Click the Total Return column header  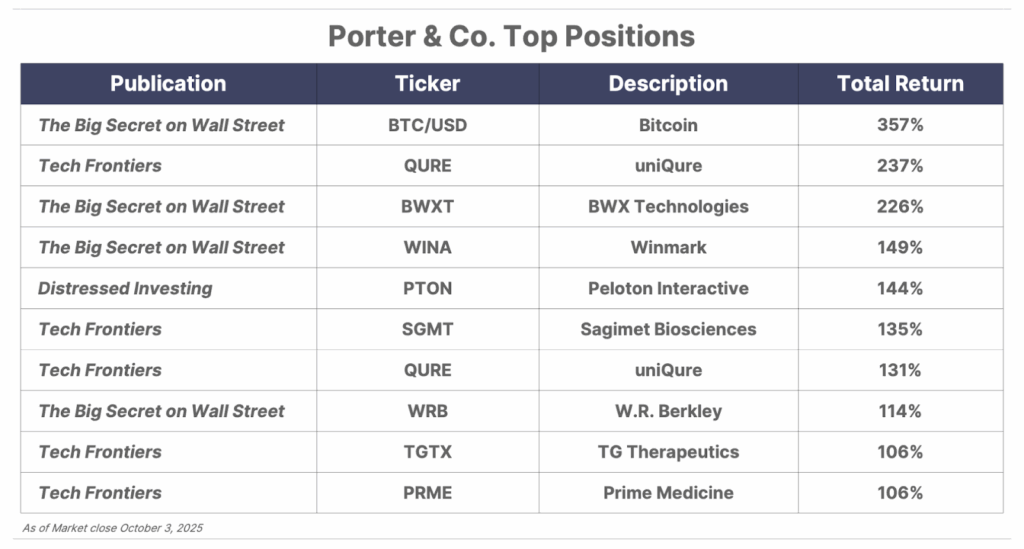click(x=900, y=84)
